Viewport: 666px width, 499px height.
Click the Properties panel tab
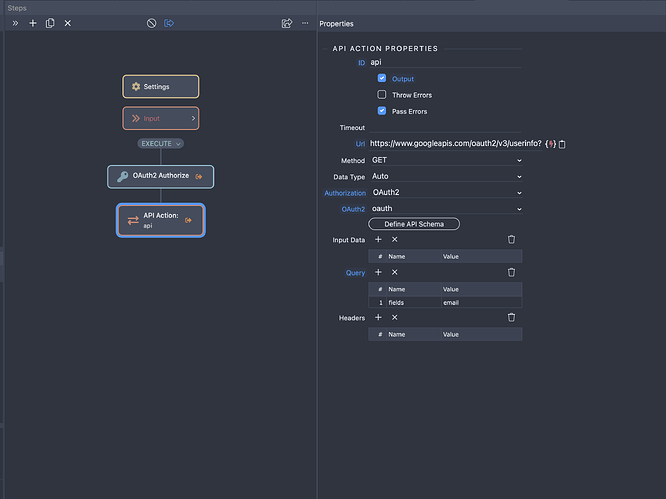(336, 24)
